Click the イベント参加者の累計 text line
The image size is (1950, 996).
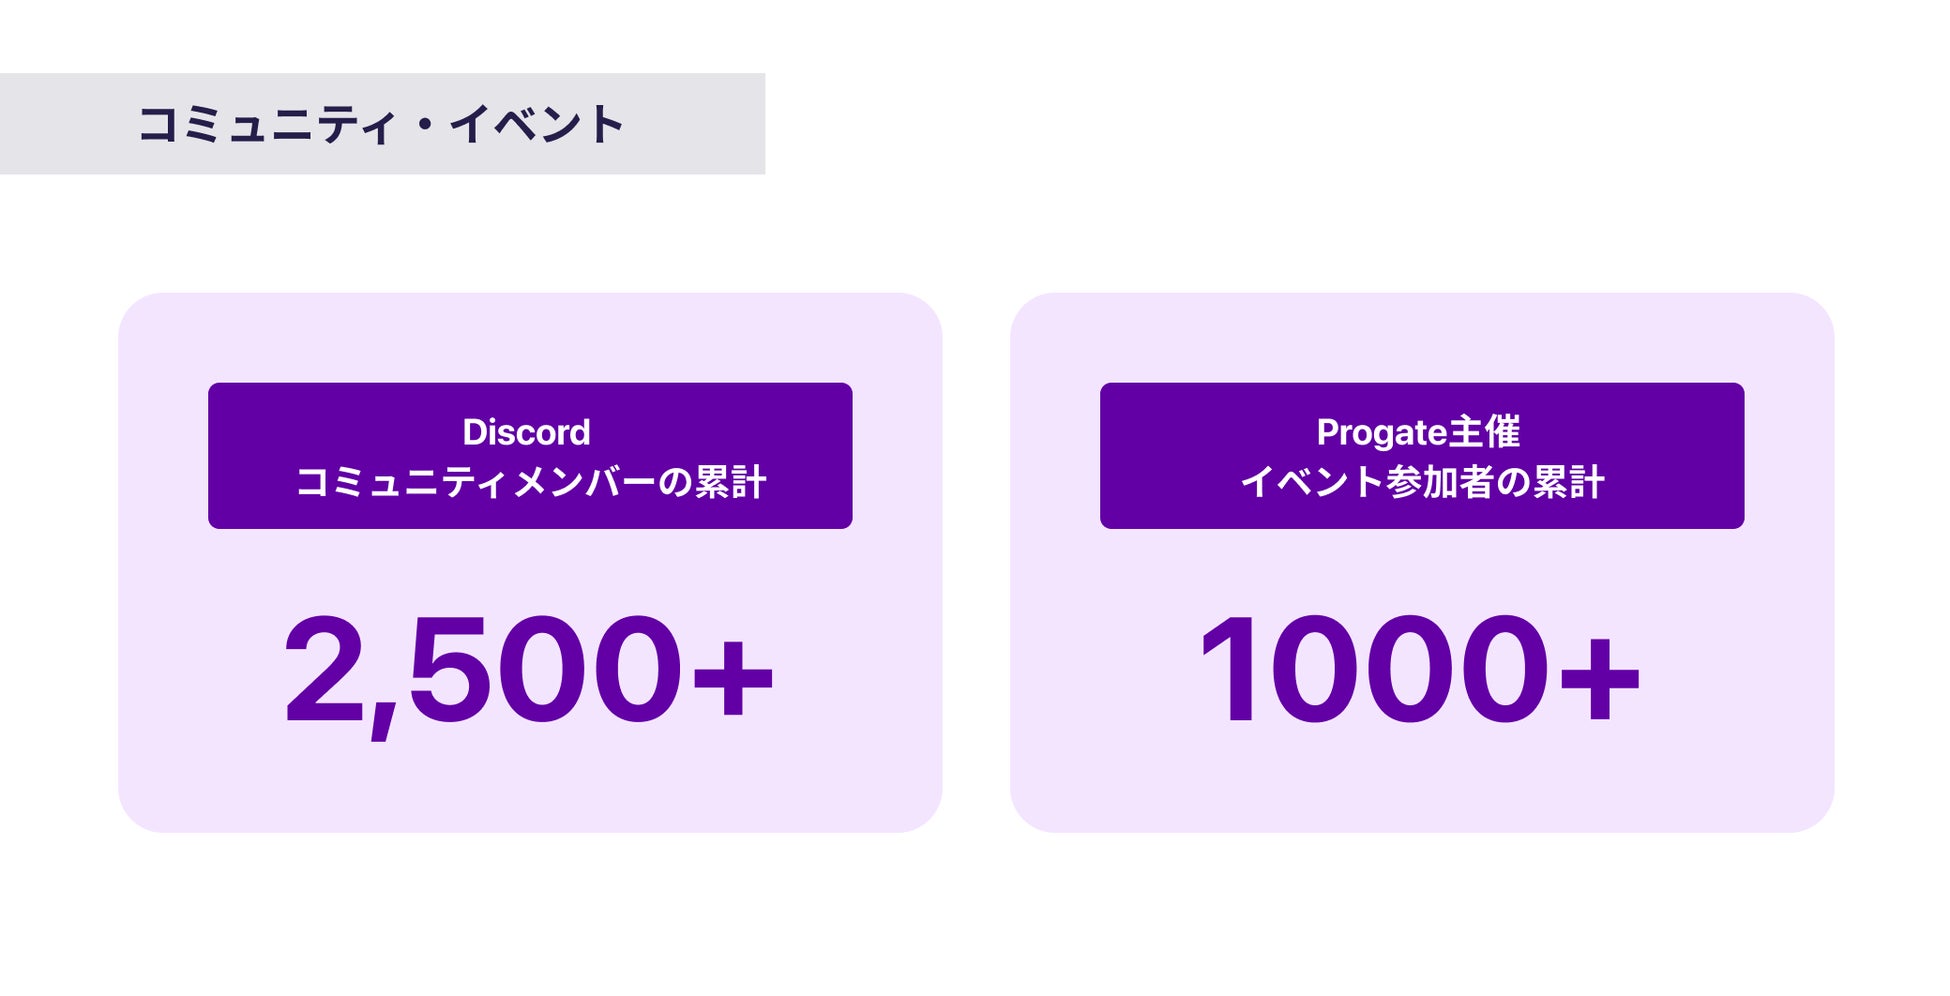point(1422,482)
